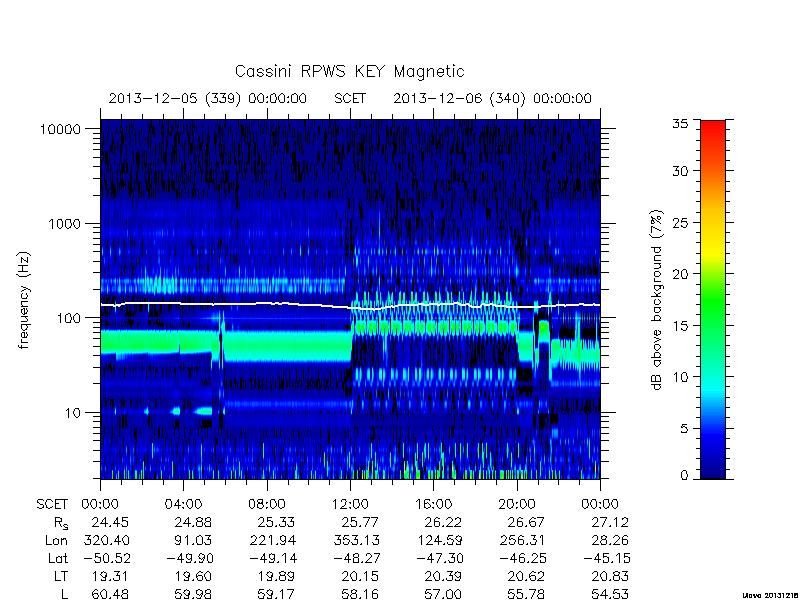800x600 pixels.
Task: Click the 1000 frequency tick label
Action: [x=64, y=223]
